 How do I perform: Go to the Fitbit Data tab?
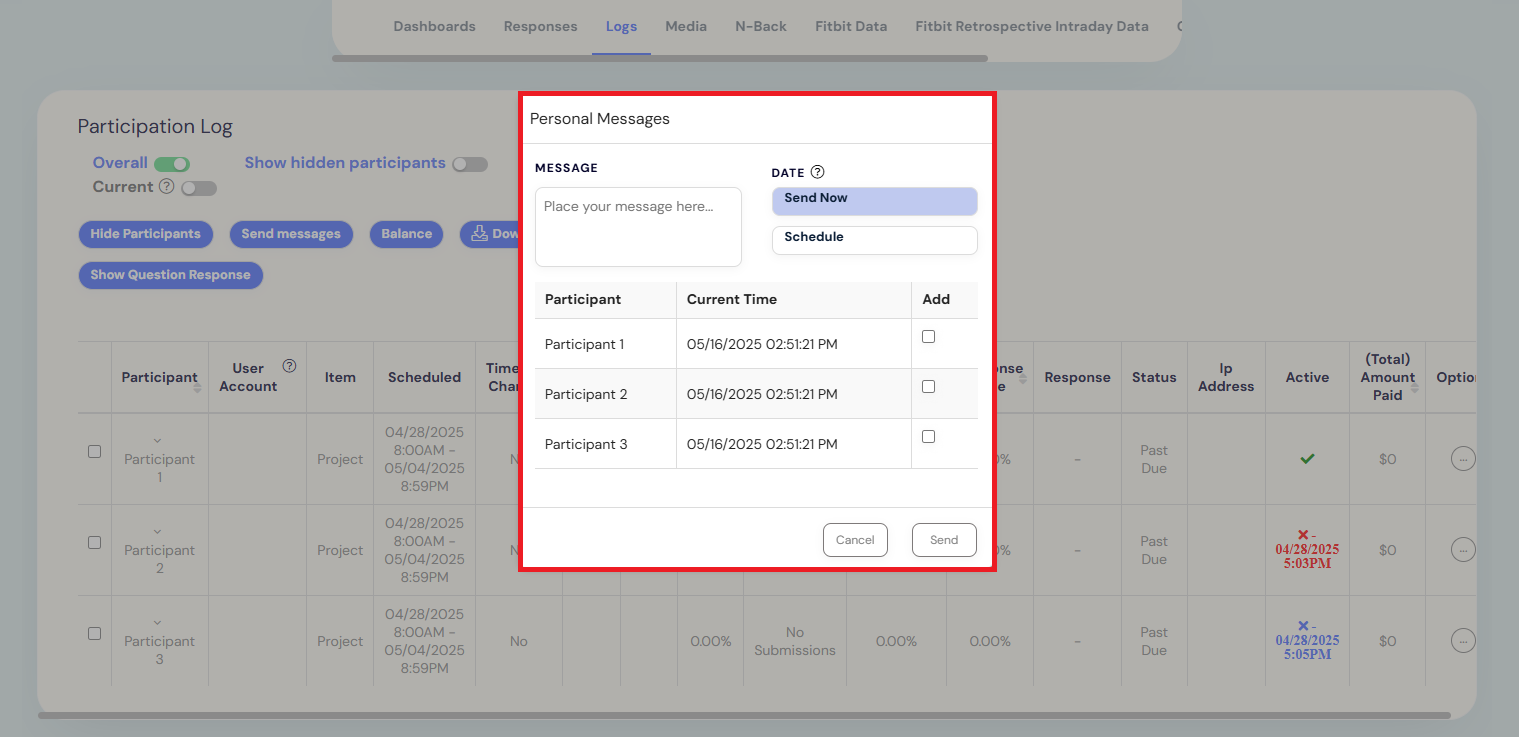pyautogui.click(x=851, y=26)
